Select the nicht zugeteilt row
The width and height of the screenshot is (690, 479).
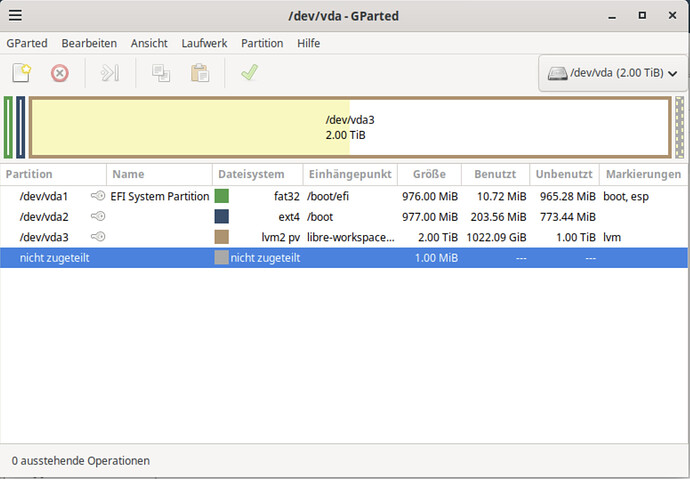(300, 258)
